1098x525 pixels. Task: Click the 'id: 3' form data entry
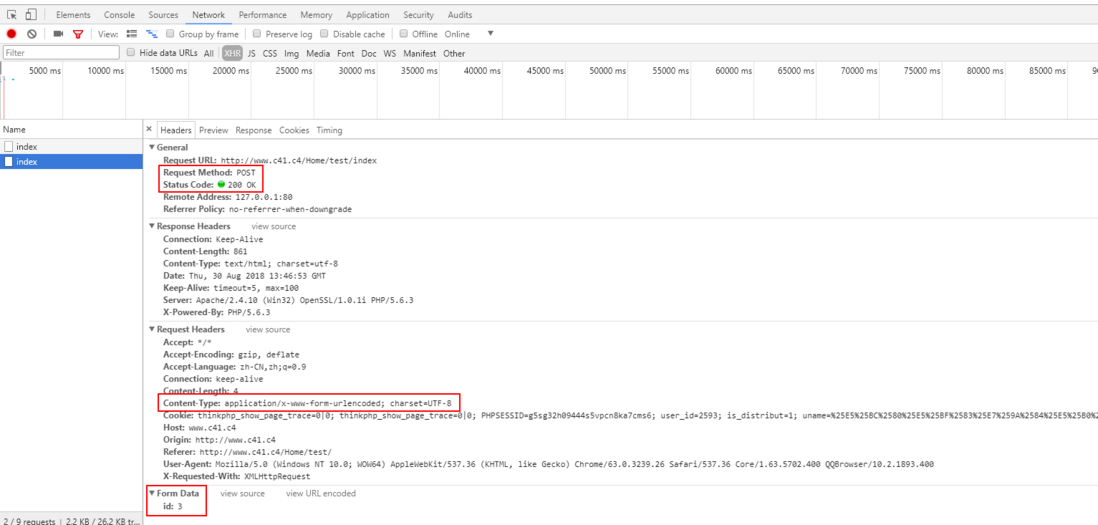pos(173,505)
